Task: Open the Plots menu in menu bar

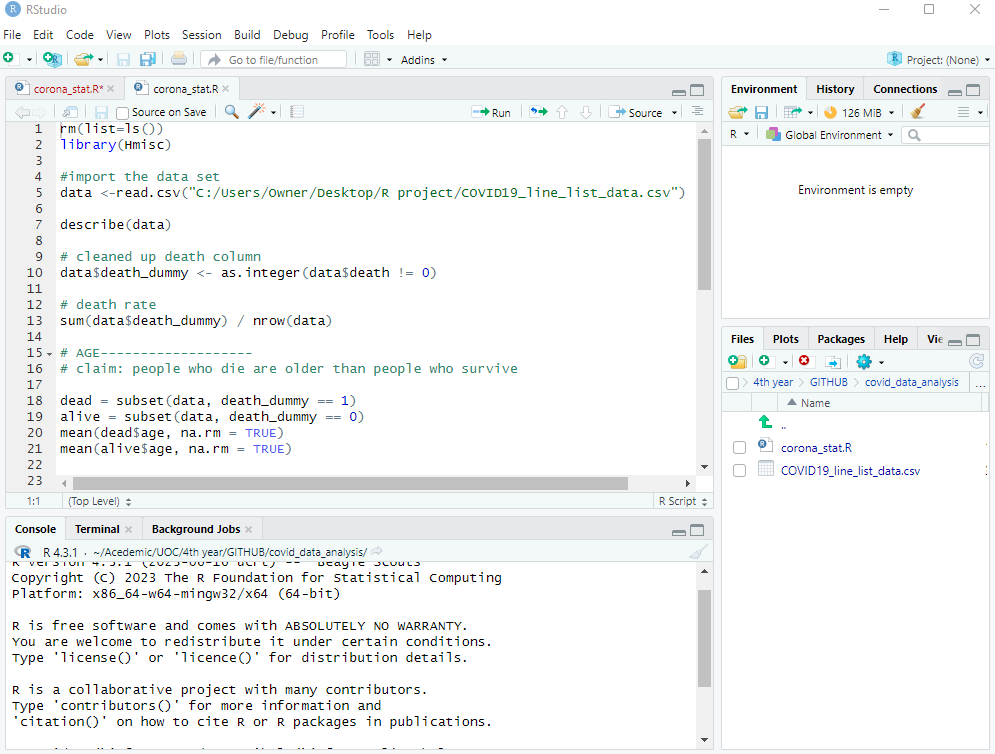Action: pos(157,35)
